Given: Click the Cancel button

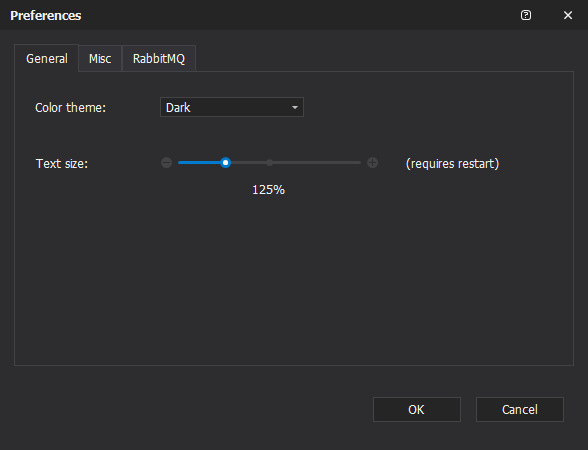Looking at the screenshot, I should coord(520,410).
